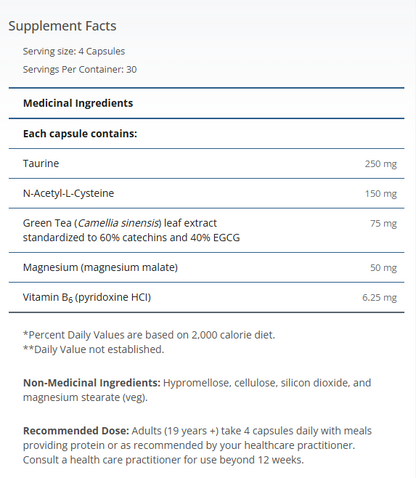Click the 50 mg magnesium amount

[x=383, y=268]
